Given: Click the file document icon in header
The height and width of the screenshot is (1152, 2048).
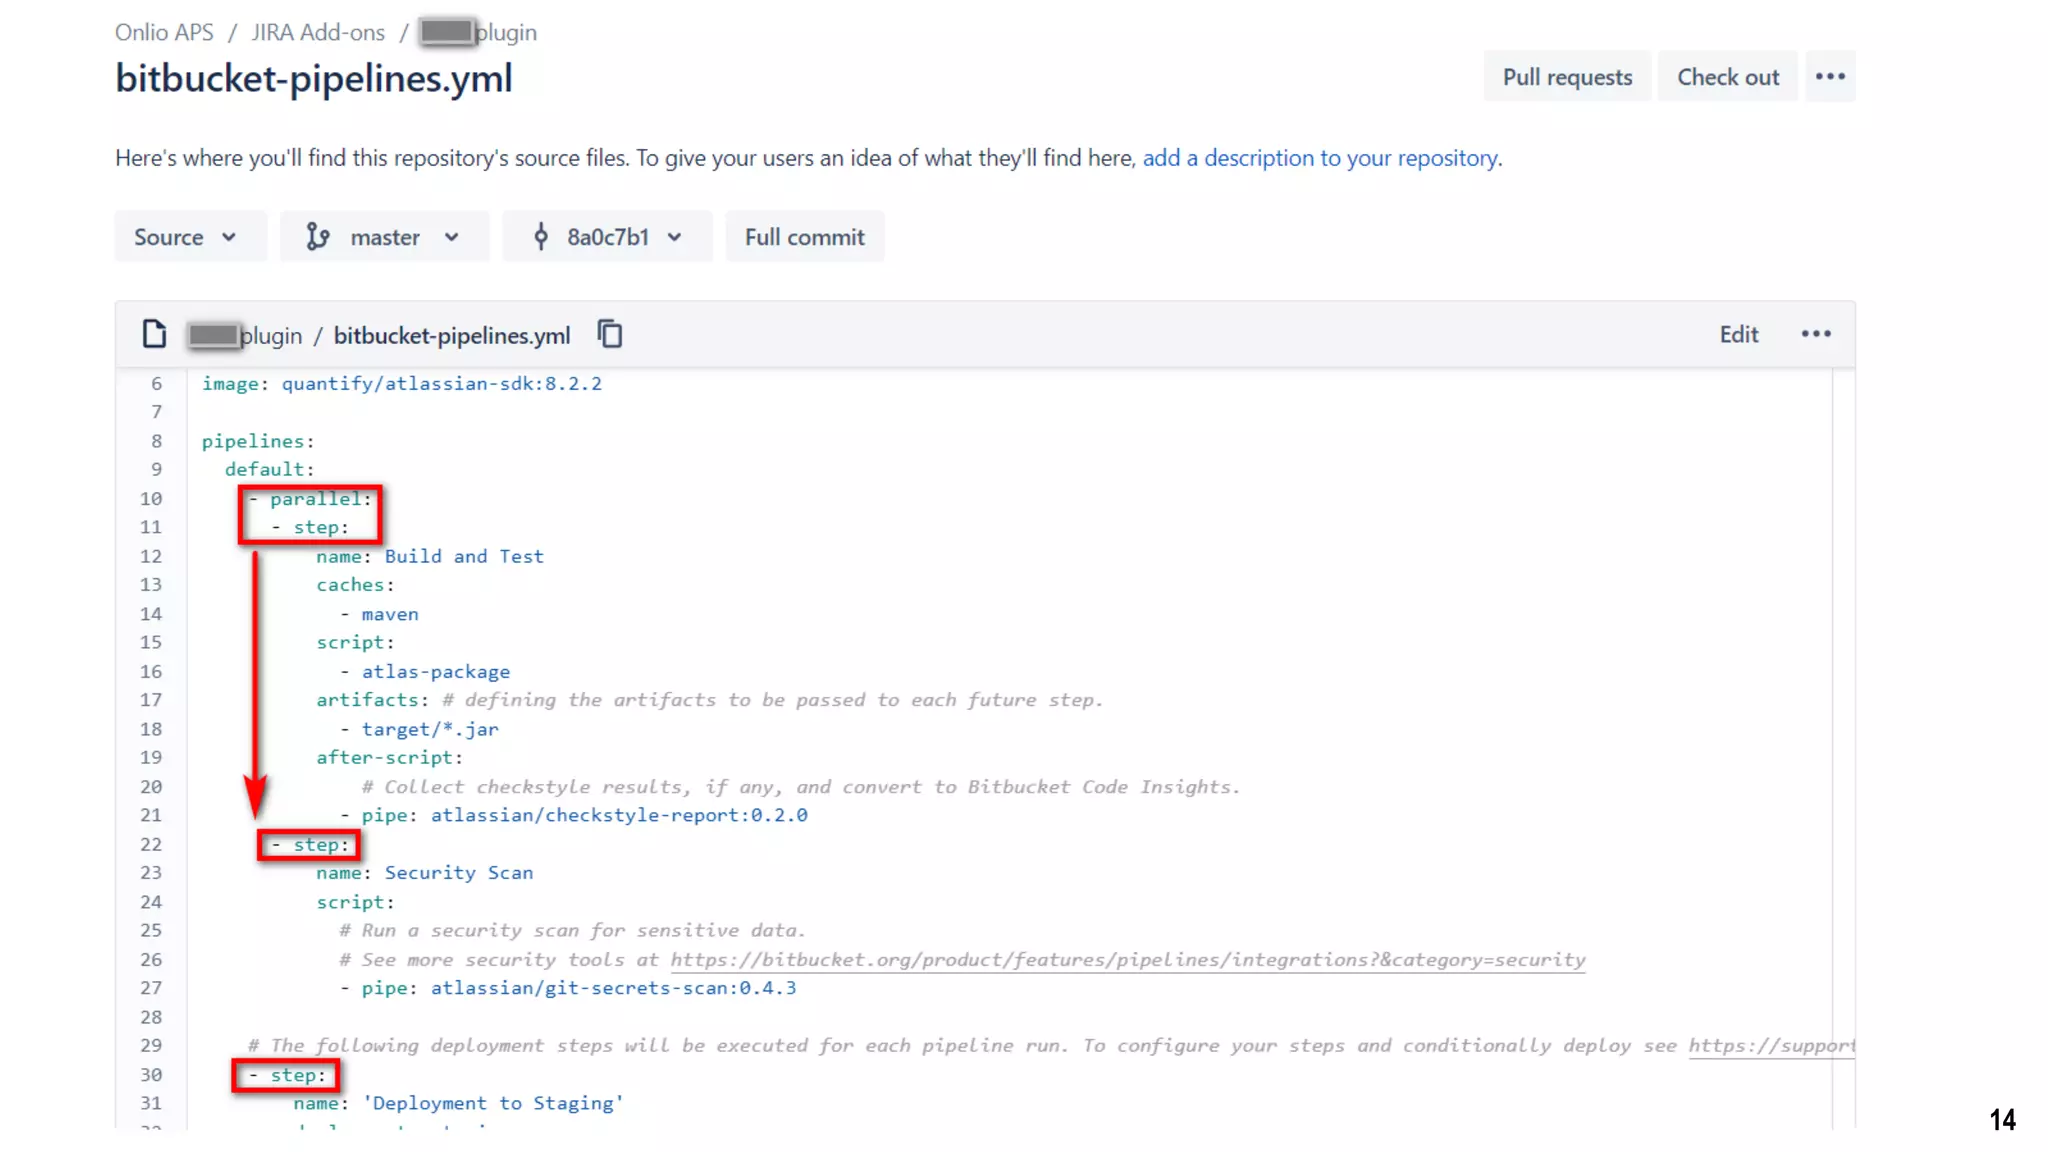Looking at the screenshot, I should pos(154,334).
